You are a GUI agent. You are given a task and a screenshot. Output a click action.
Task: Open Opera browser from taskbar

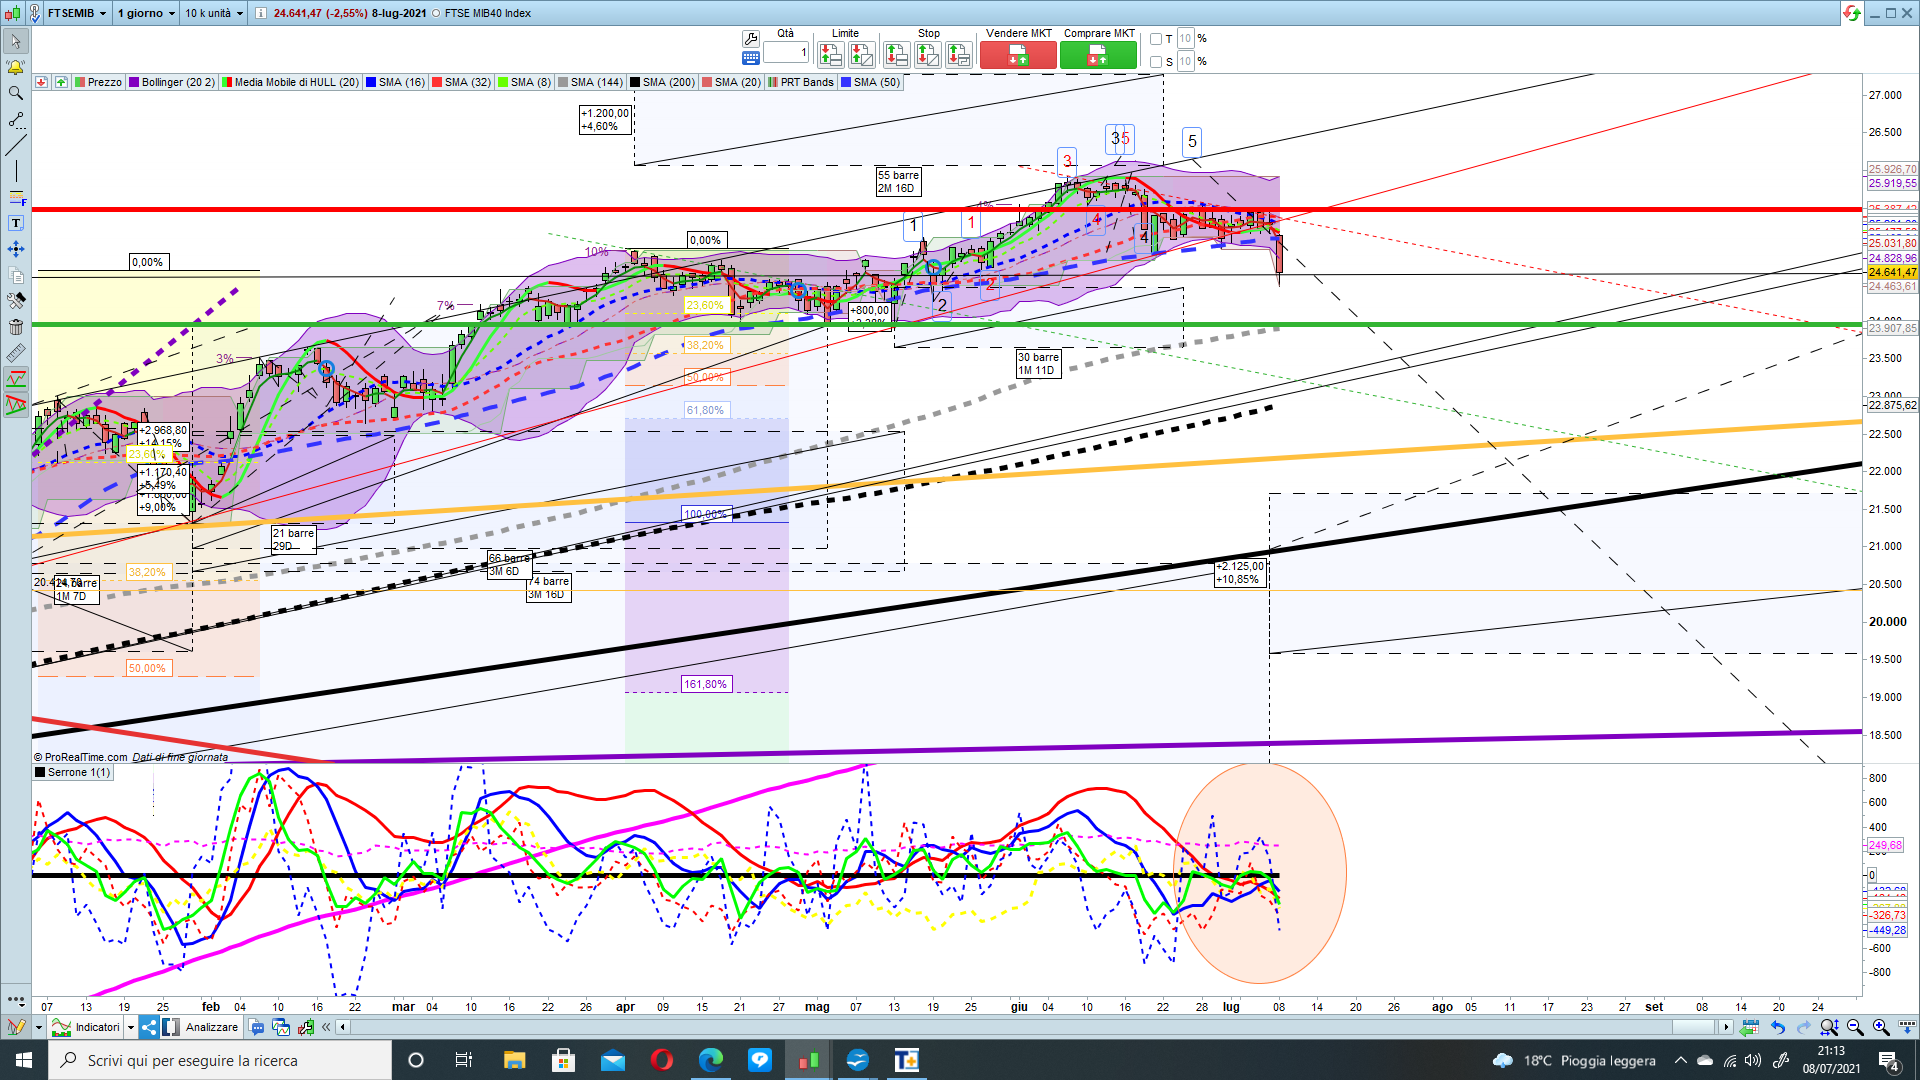tap(661, 1060)
